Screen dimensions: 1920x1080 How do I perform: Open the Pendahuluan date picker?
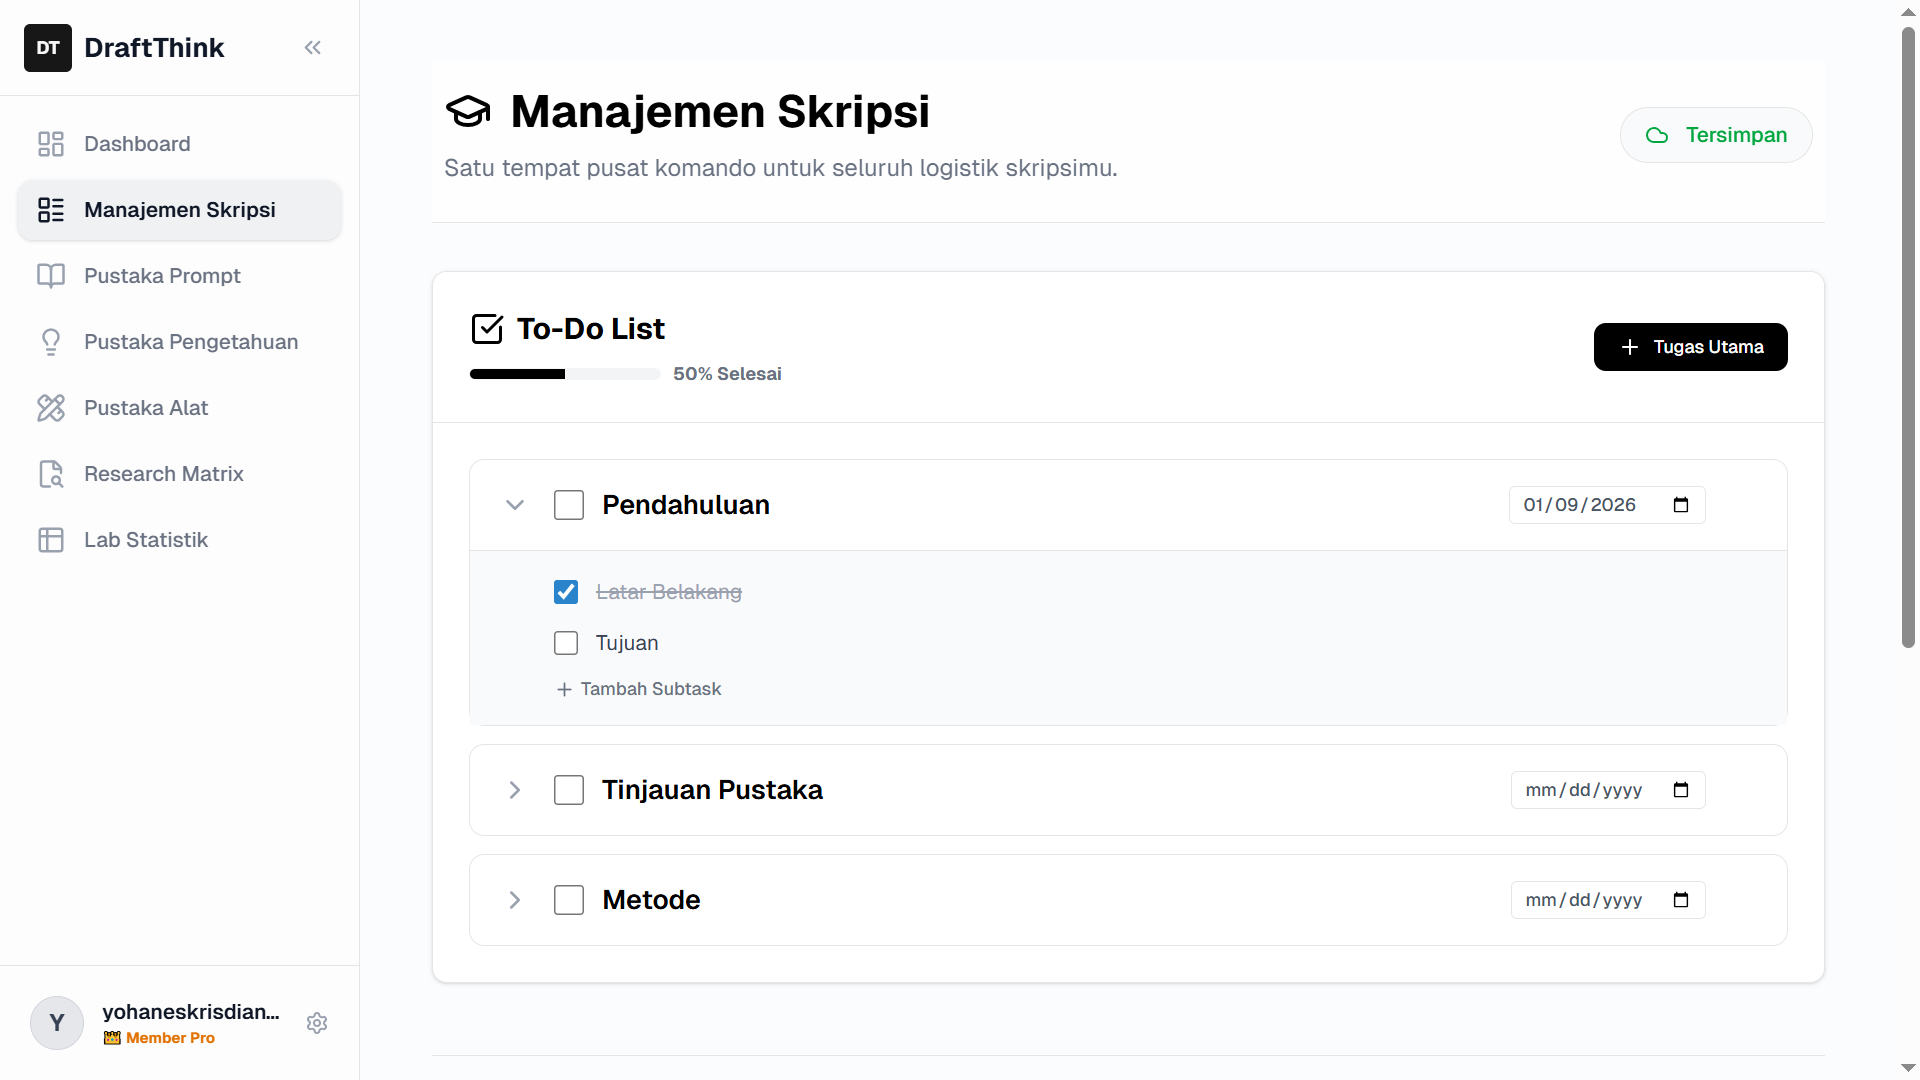pyautogui.click(x=1681, y=505)
